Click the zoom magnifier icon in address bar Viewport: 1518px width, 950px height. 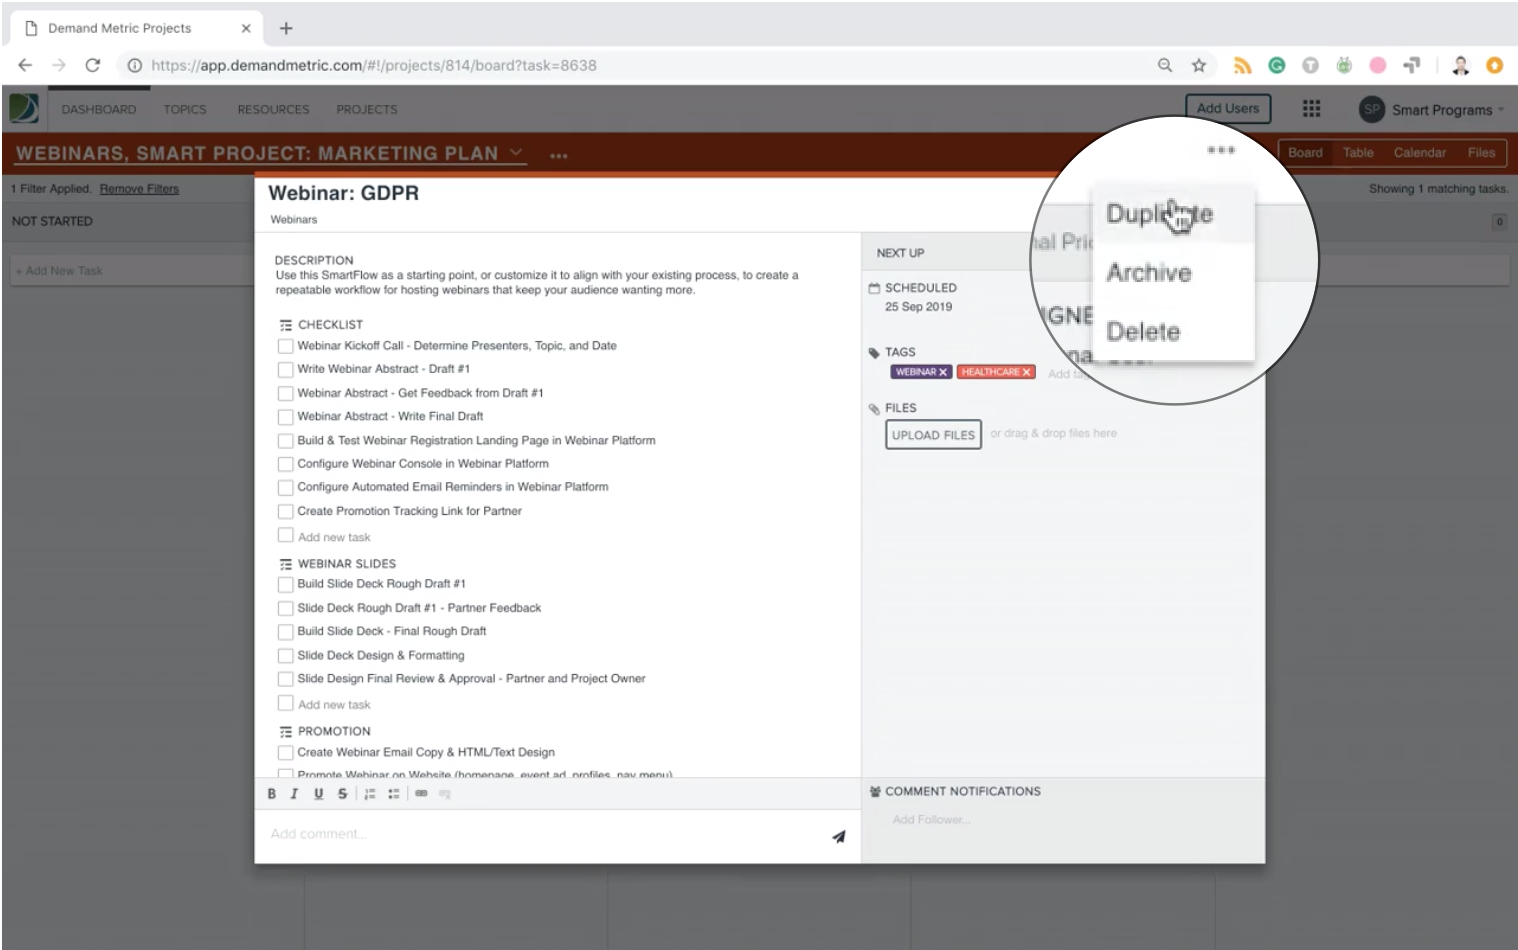point(1165,65)
